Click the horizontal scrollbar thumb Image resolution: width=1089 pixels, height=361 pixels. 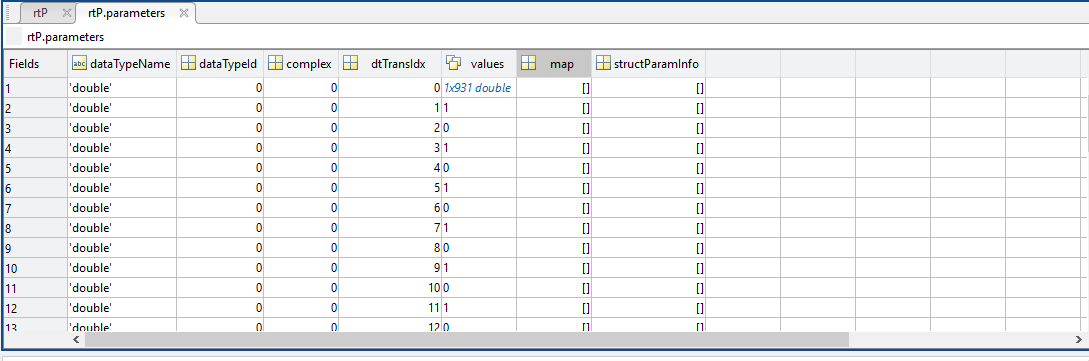(467, 340)
